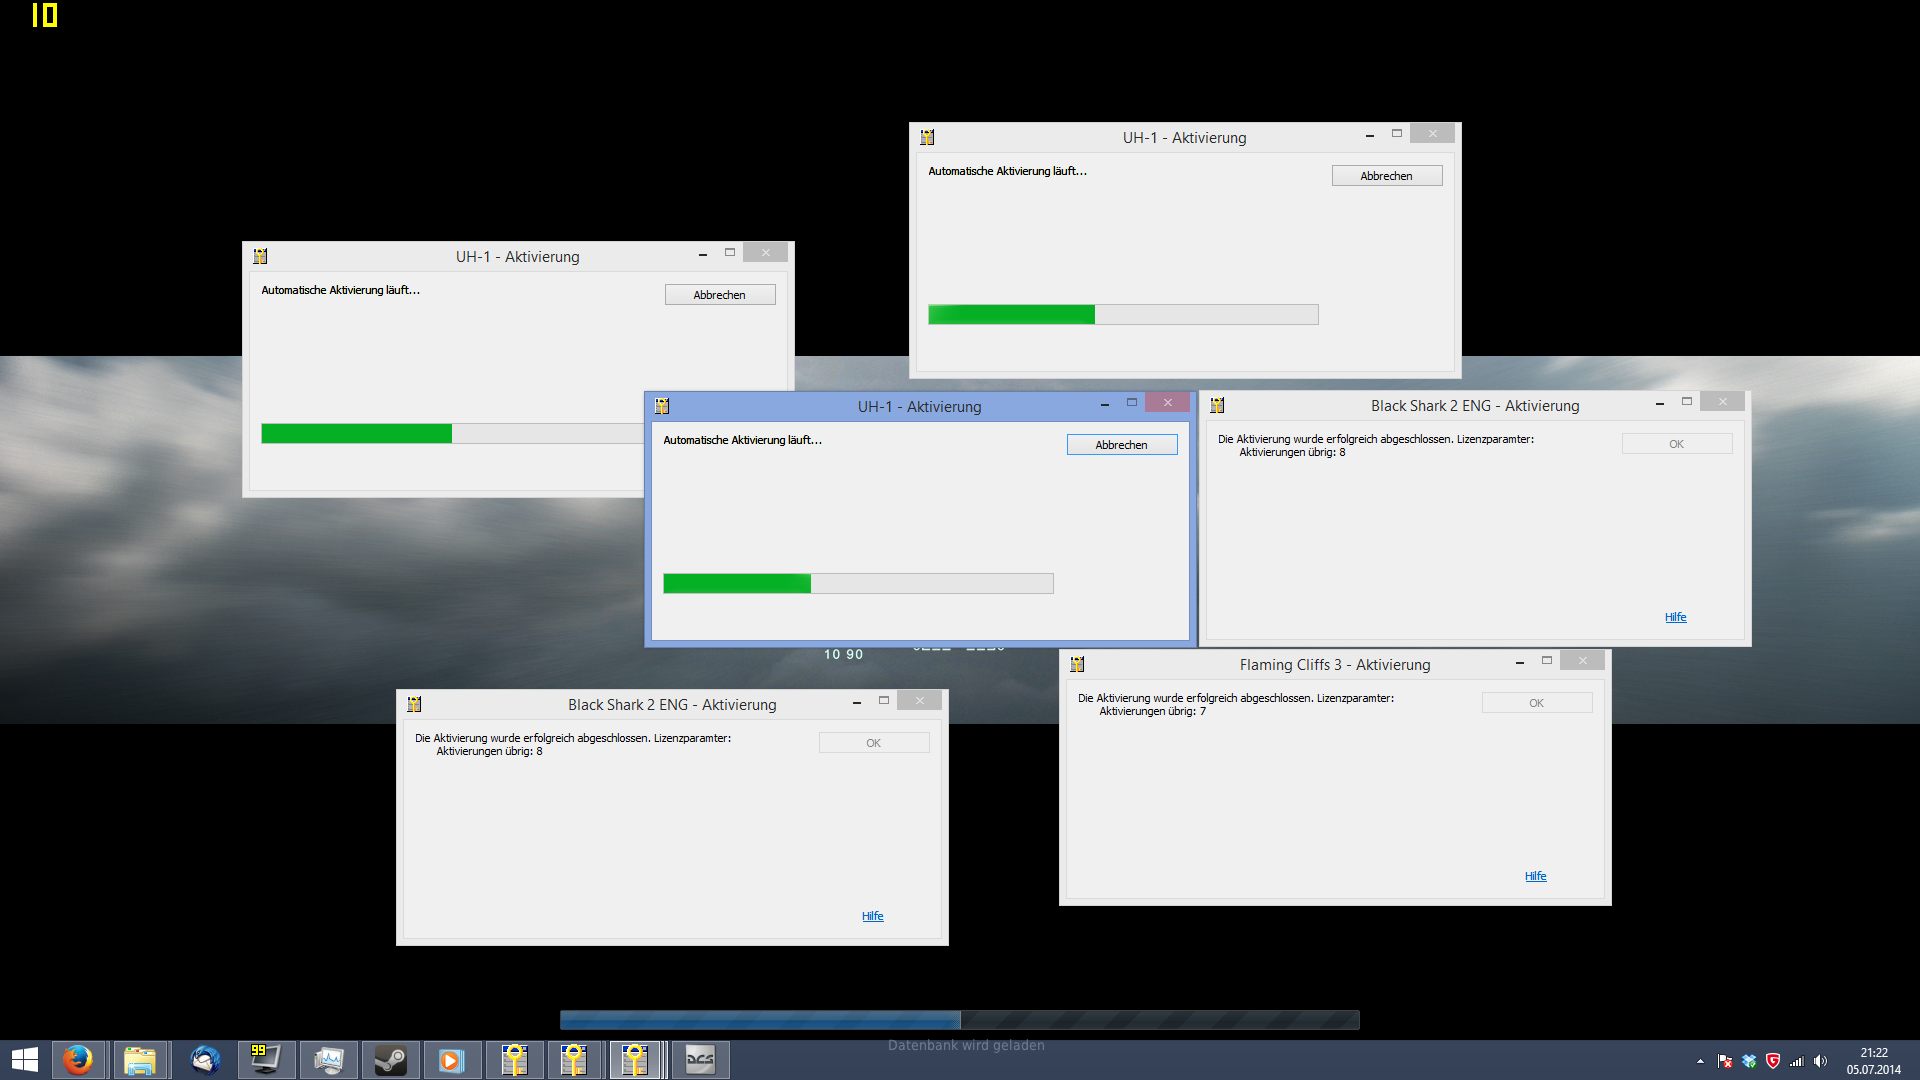Click the 'Flaming Cliffs 3 - Aktivierung' title text
The width and height of the screenshot is (1920, 1080).
1335,665
